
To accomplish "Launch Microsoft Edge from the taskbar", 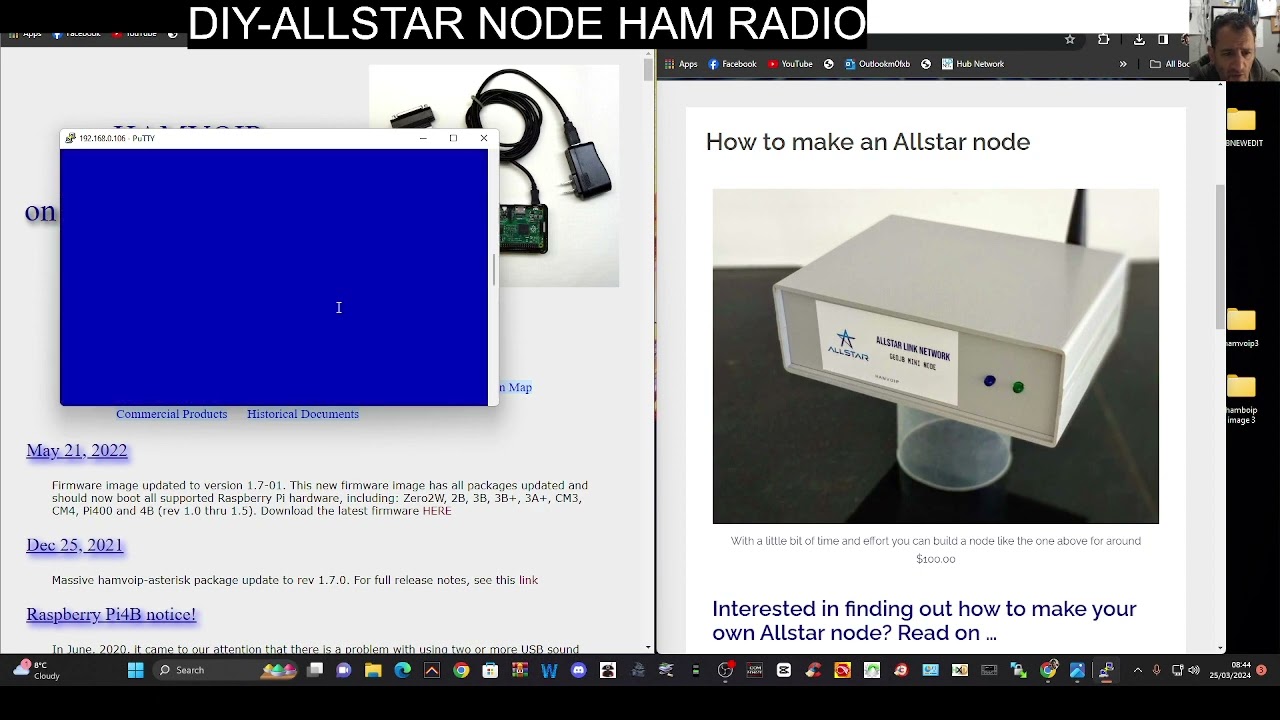I will click(402, 670).
